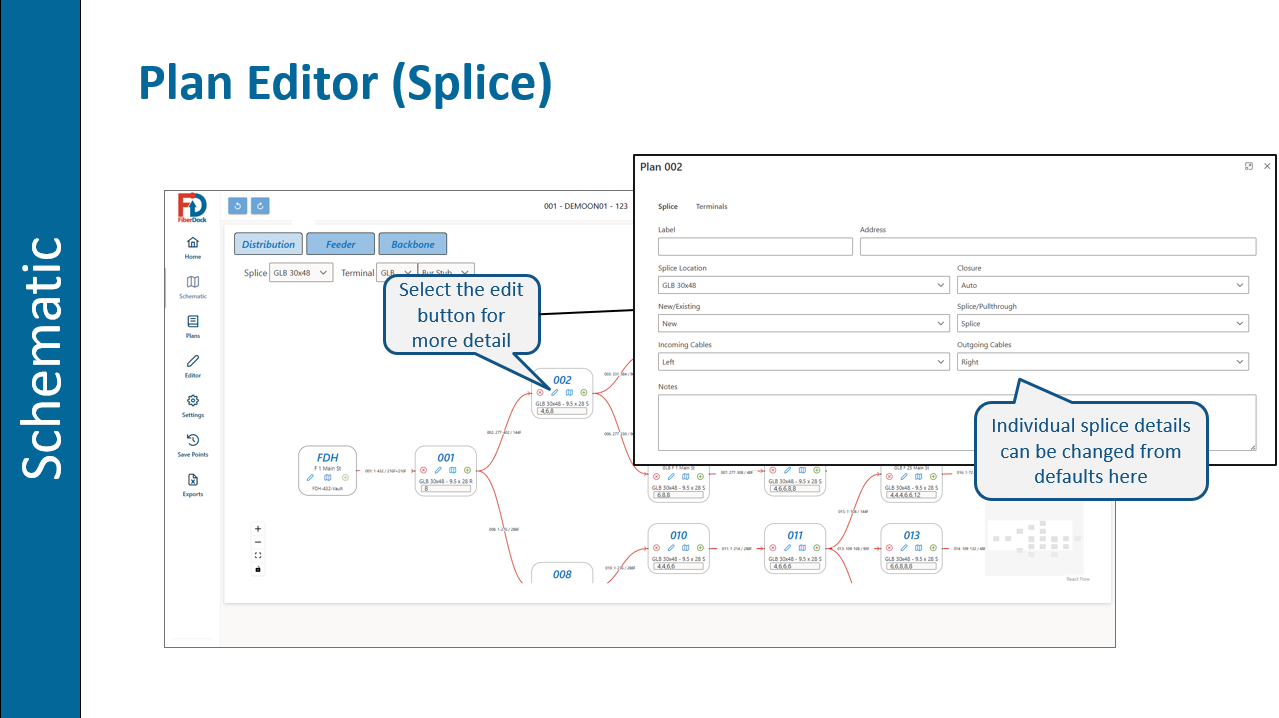Switch to the Terminals tab in Plan 002
This screenshot has width=1279, height=718.
pos(712,207)
